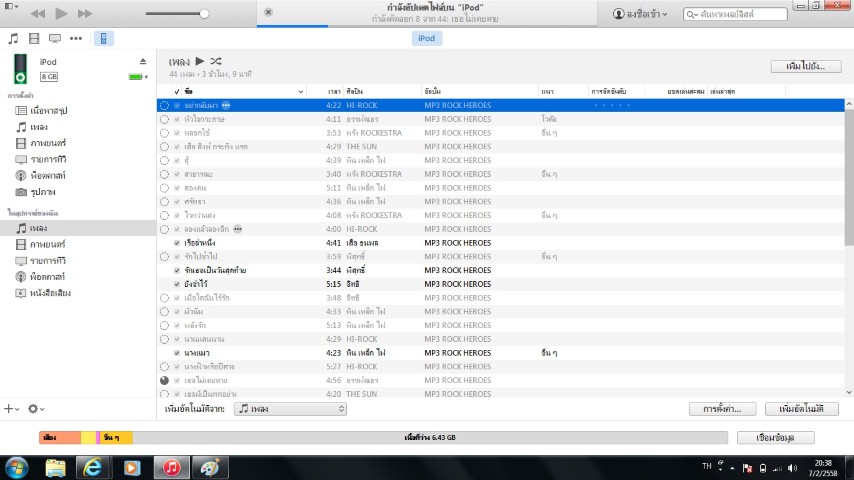Open the Music library icon in the toolbar
This screenshot has width=854, height=480.
tap(13, 38)
